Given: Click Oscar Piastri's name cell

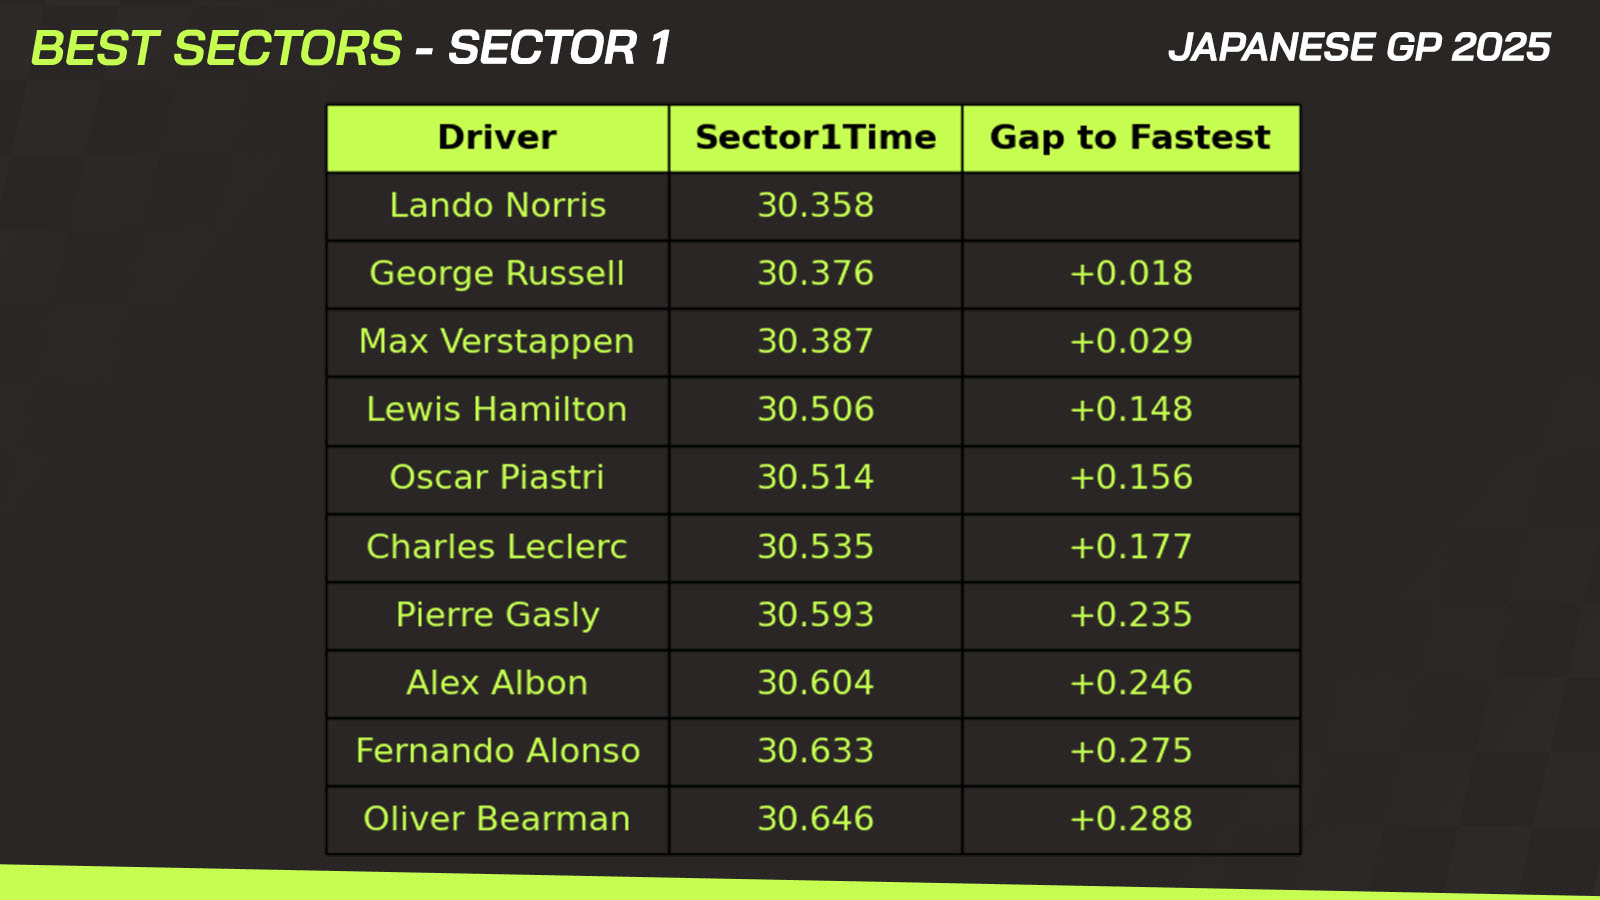Looking at the screenshot, I should 497,478.
